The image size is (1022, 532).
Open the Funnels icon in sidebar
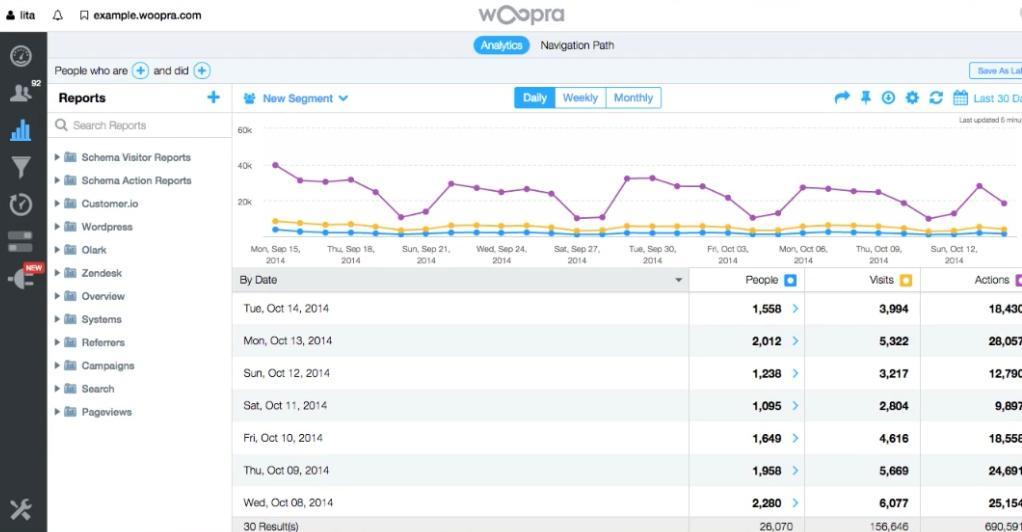[x=21, y=167]
